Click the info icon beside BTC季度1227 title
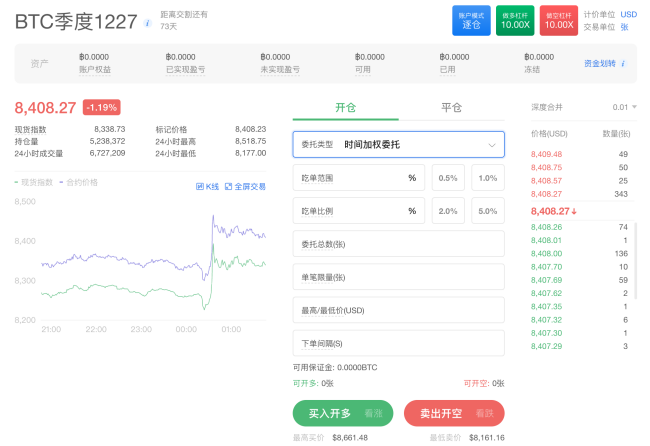This screenshot has height=446, width=650. point(147,23)
